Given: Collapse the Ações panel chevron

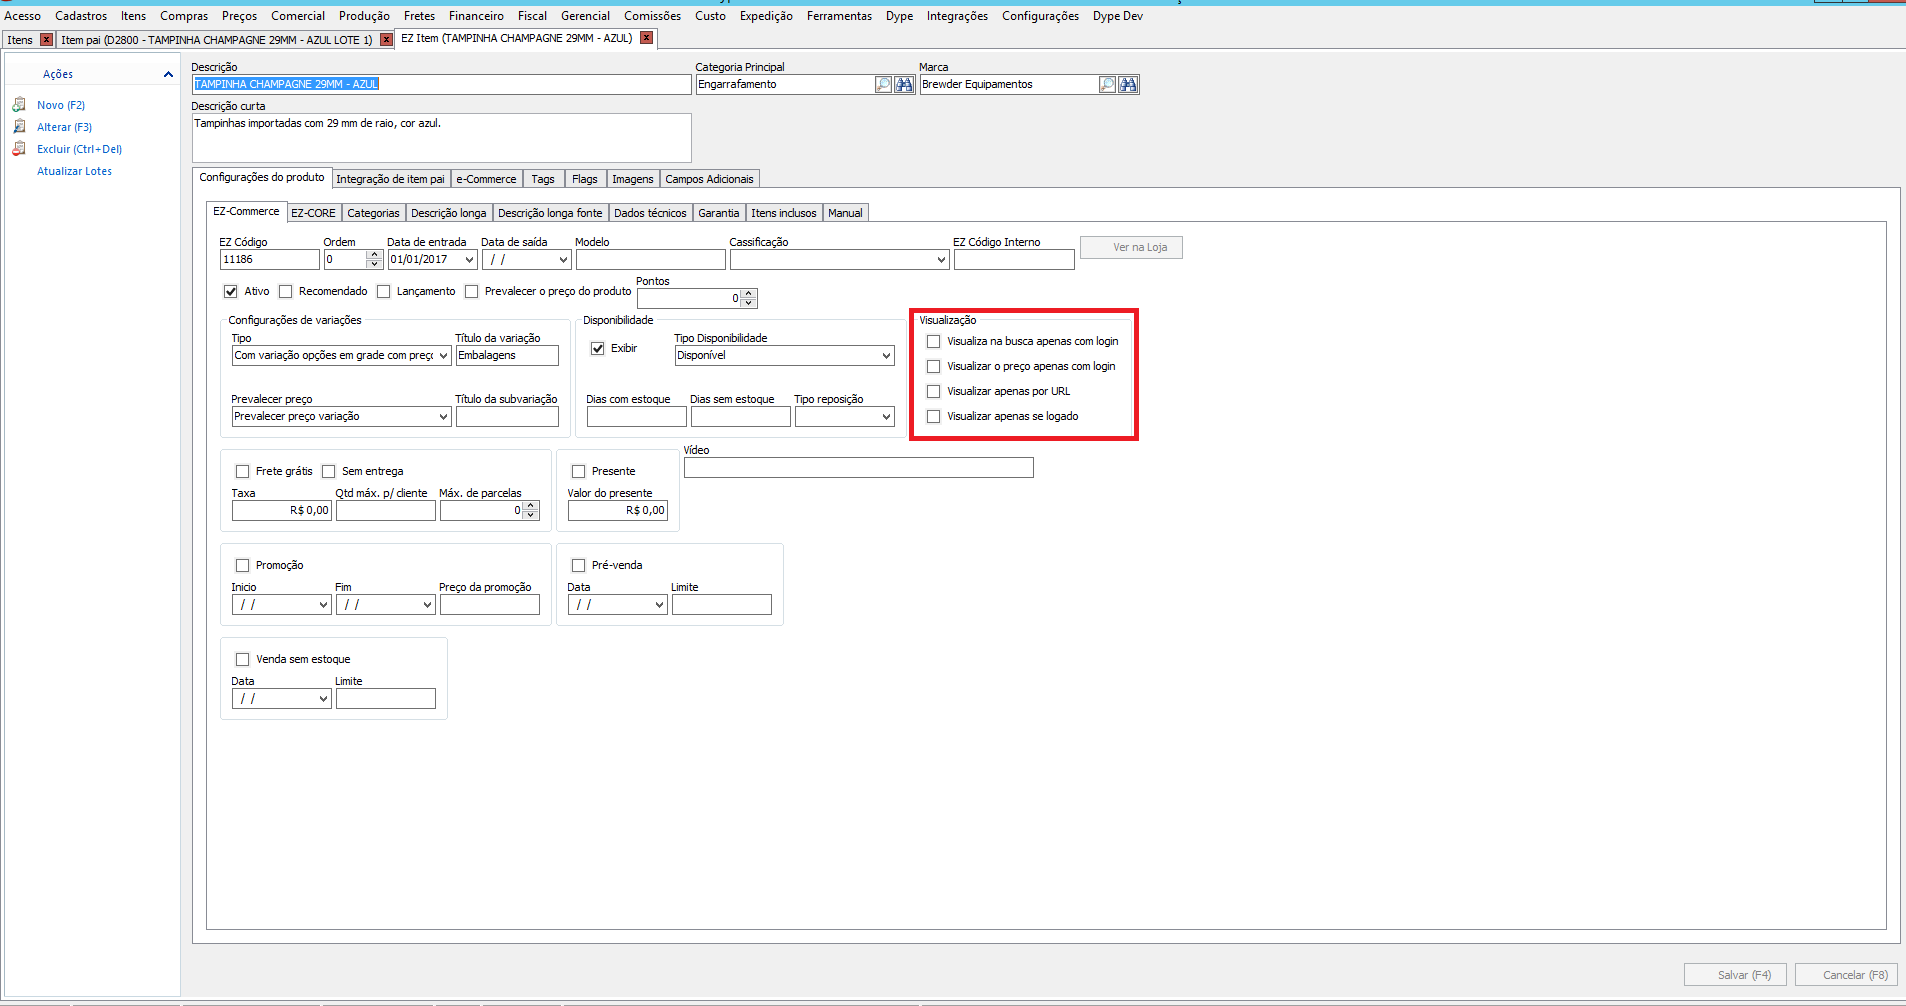Looking at the screenshot, I should click(x=168, y=74).
